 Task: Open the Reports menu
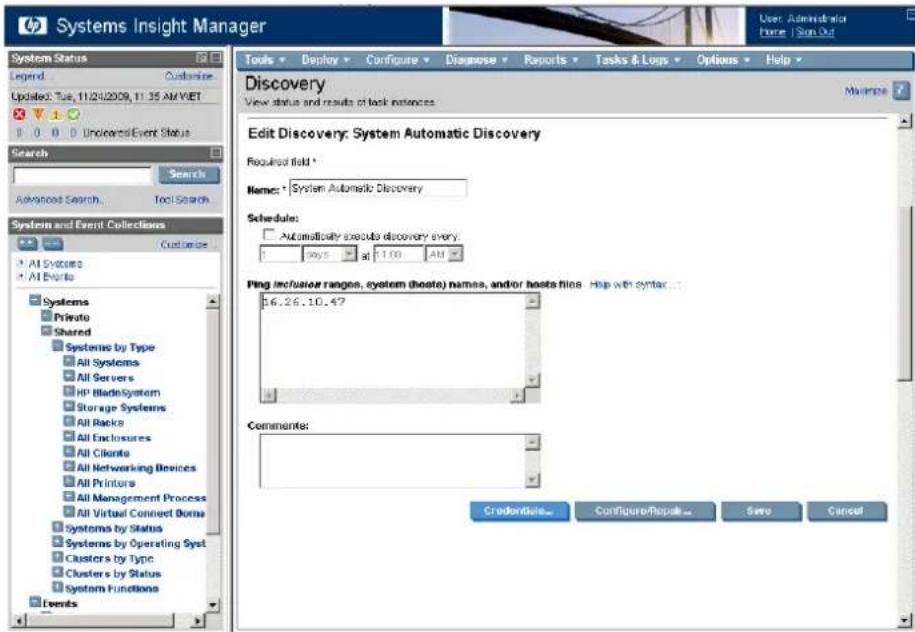551,60
